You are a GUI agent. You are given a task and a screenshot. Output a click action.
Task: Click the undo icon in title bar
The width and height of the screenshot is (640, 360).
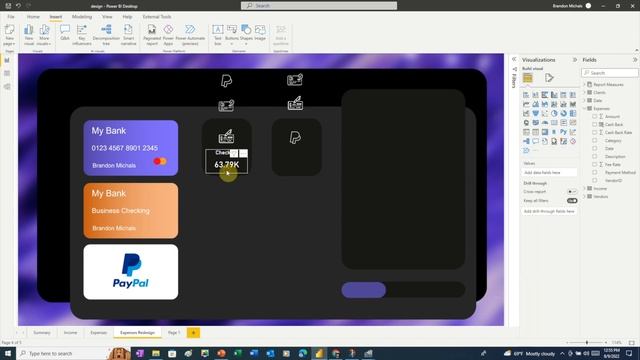(18, 6)
